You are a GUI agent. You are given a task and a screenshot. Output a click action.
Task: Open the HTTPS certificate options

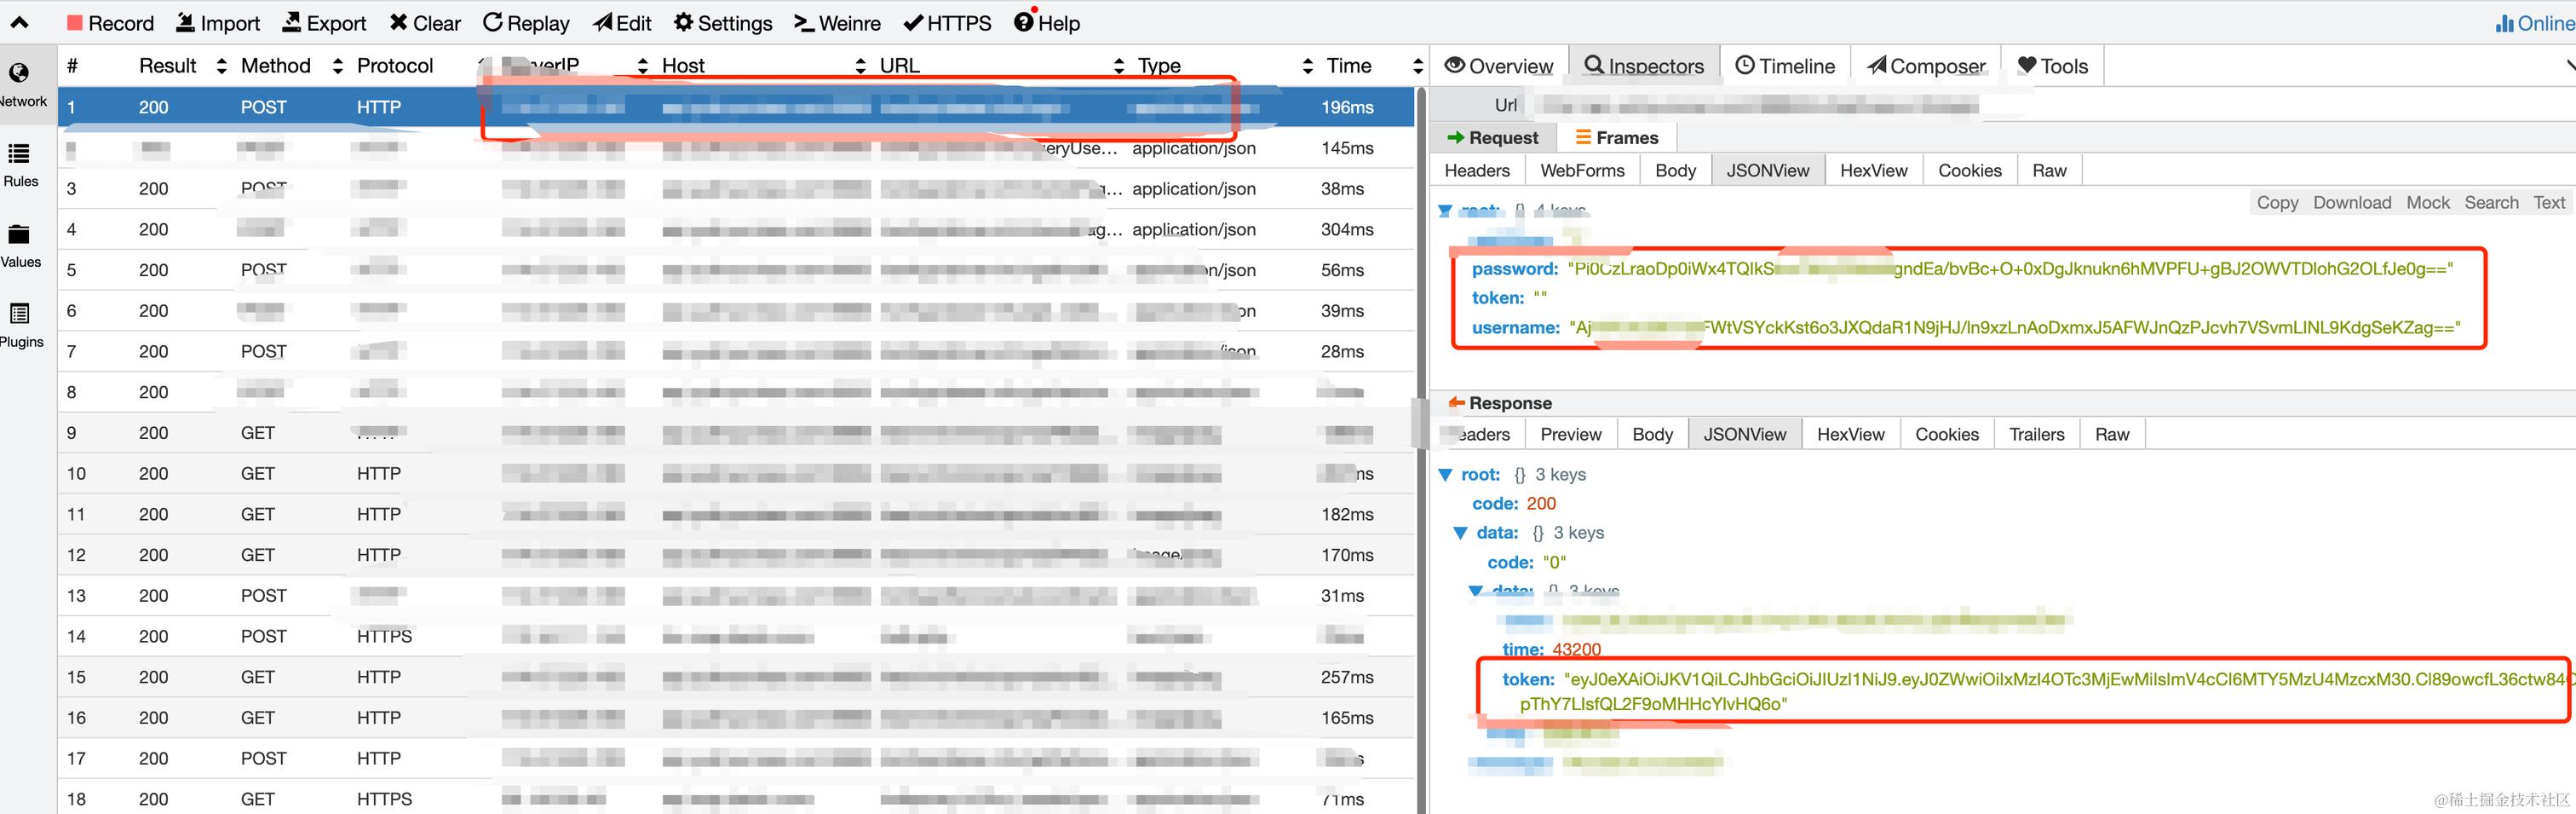click(x=947, y=22)
